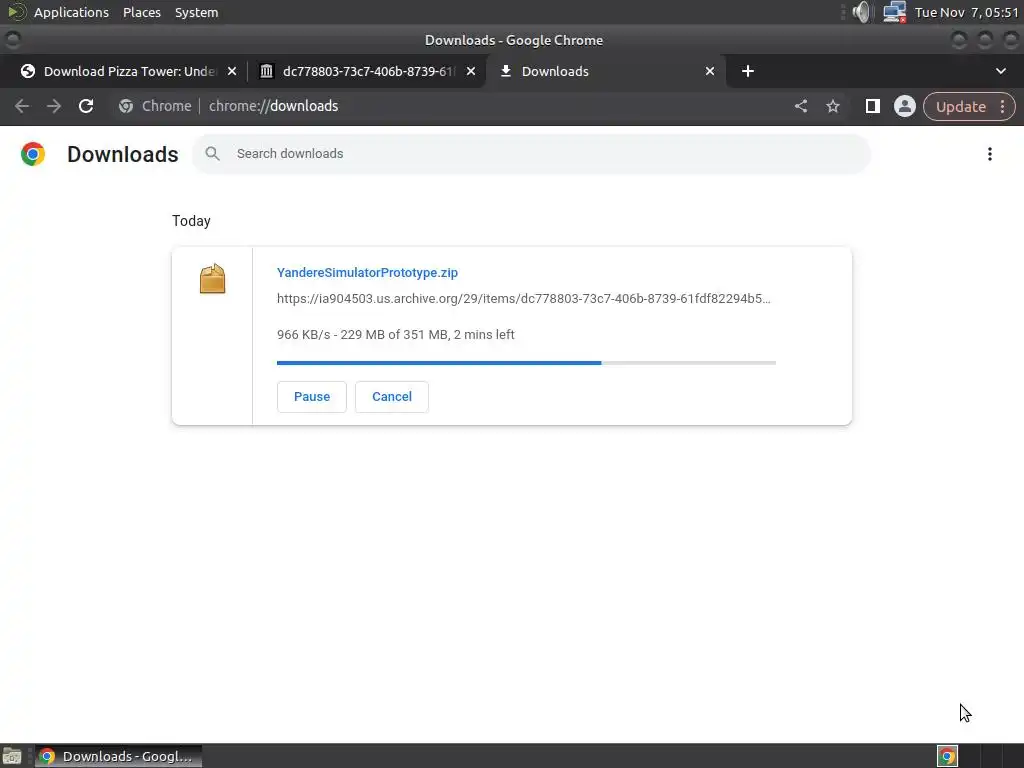This screenshot has height=768, width=1024.
Task: Click the archive tab building favicon
Action: coord(266,71)
